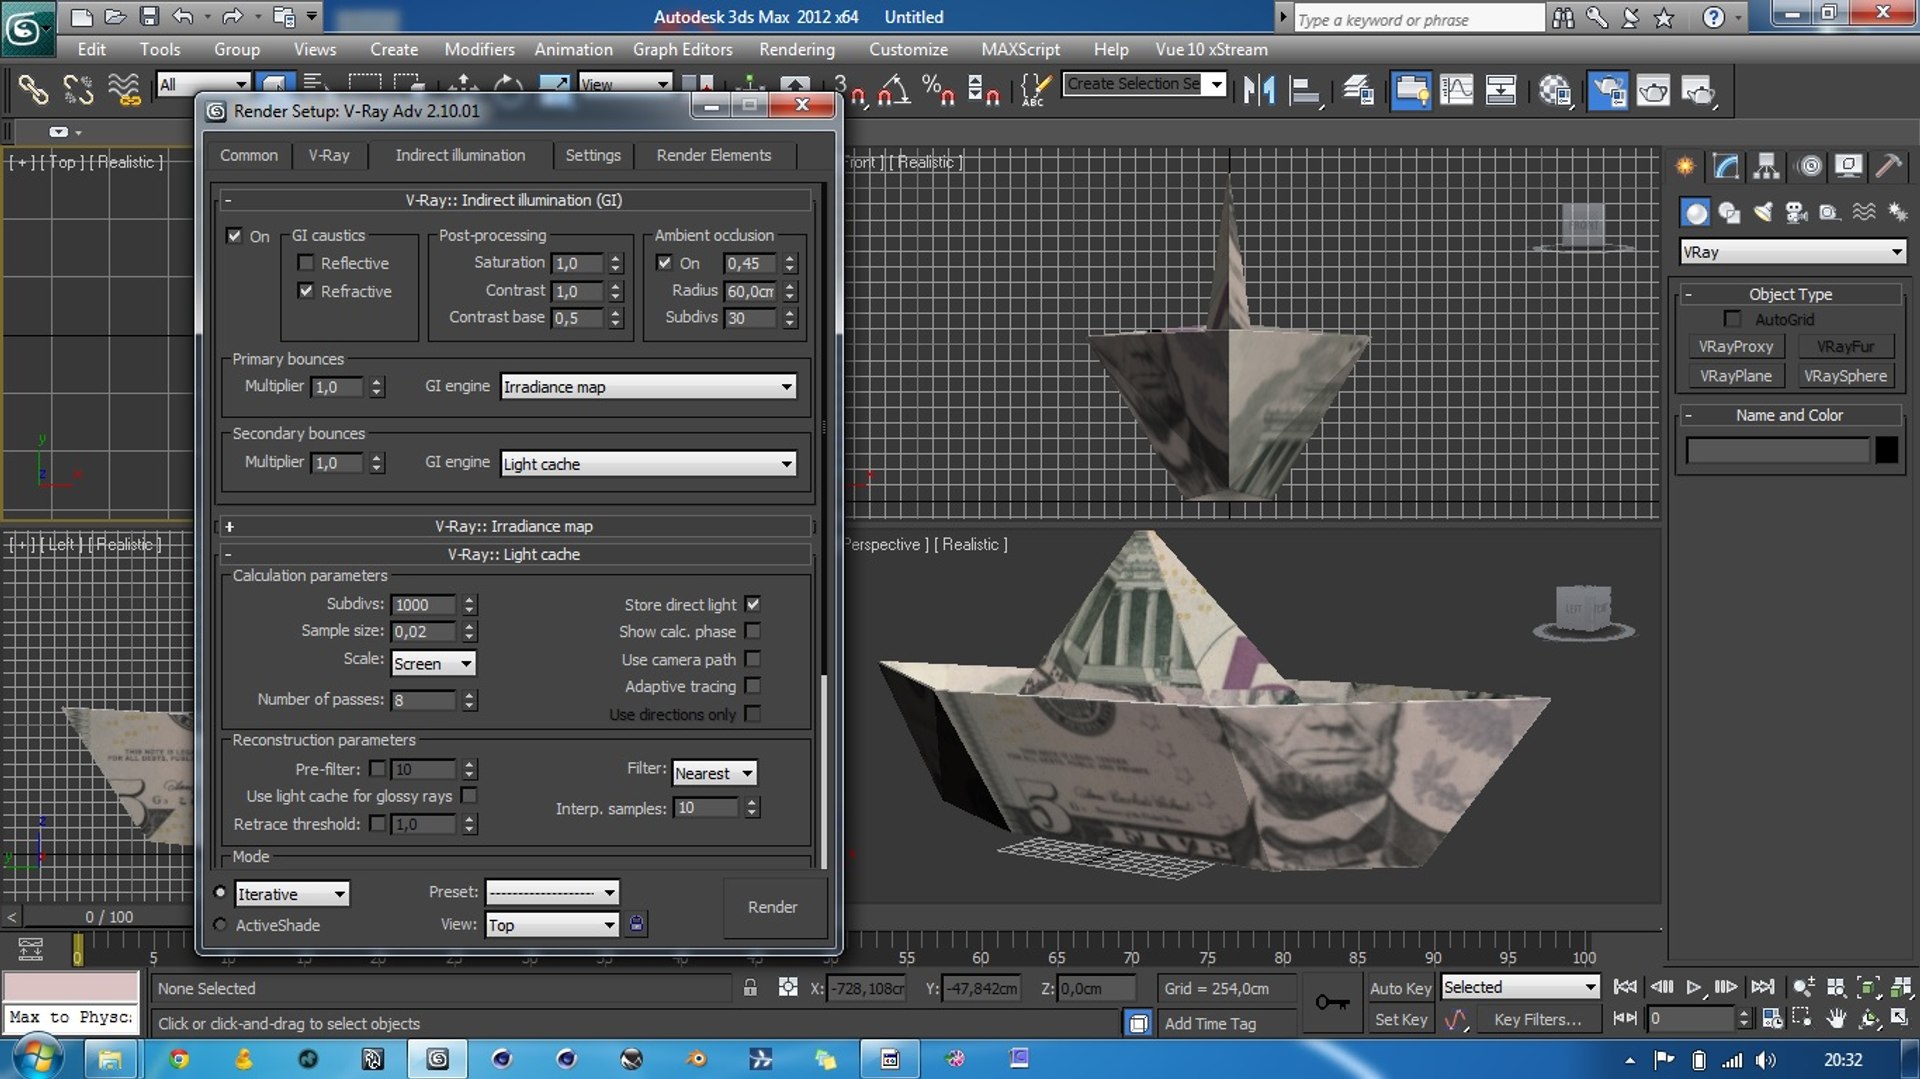Click the VRayPlane button
The width and height of the screenshot is (1920, 1079).
tap(1736, 376)
